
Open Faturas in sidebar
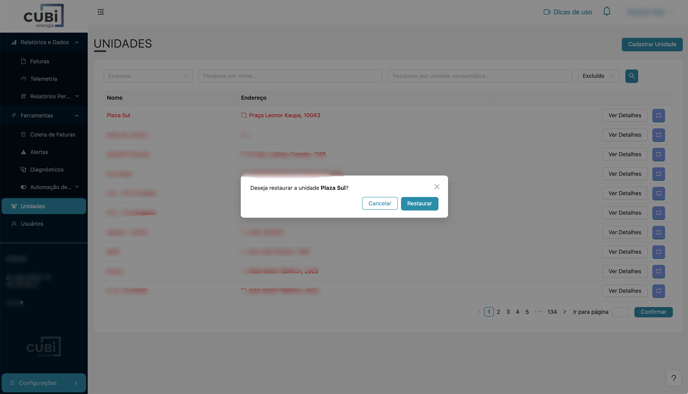[x=39, y=61]
